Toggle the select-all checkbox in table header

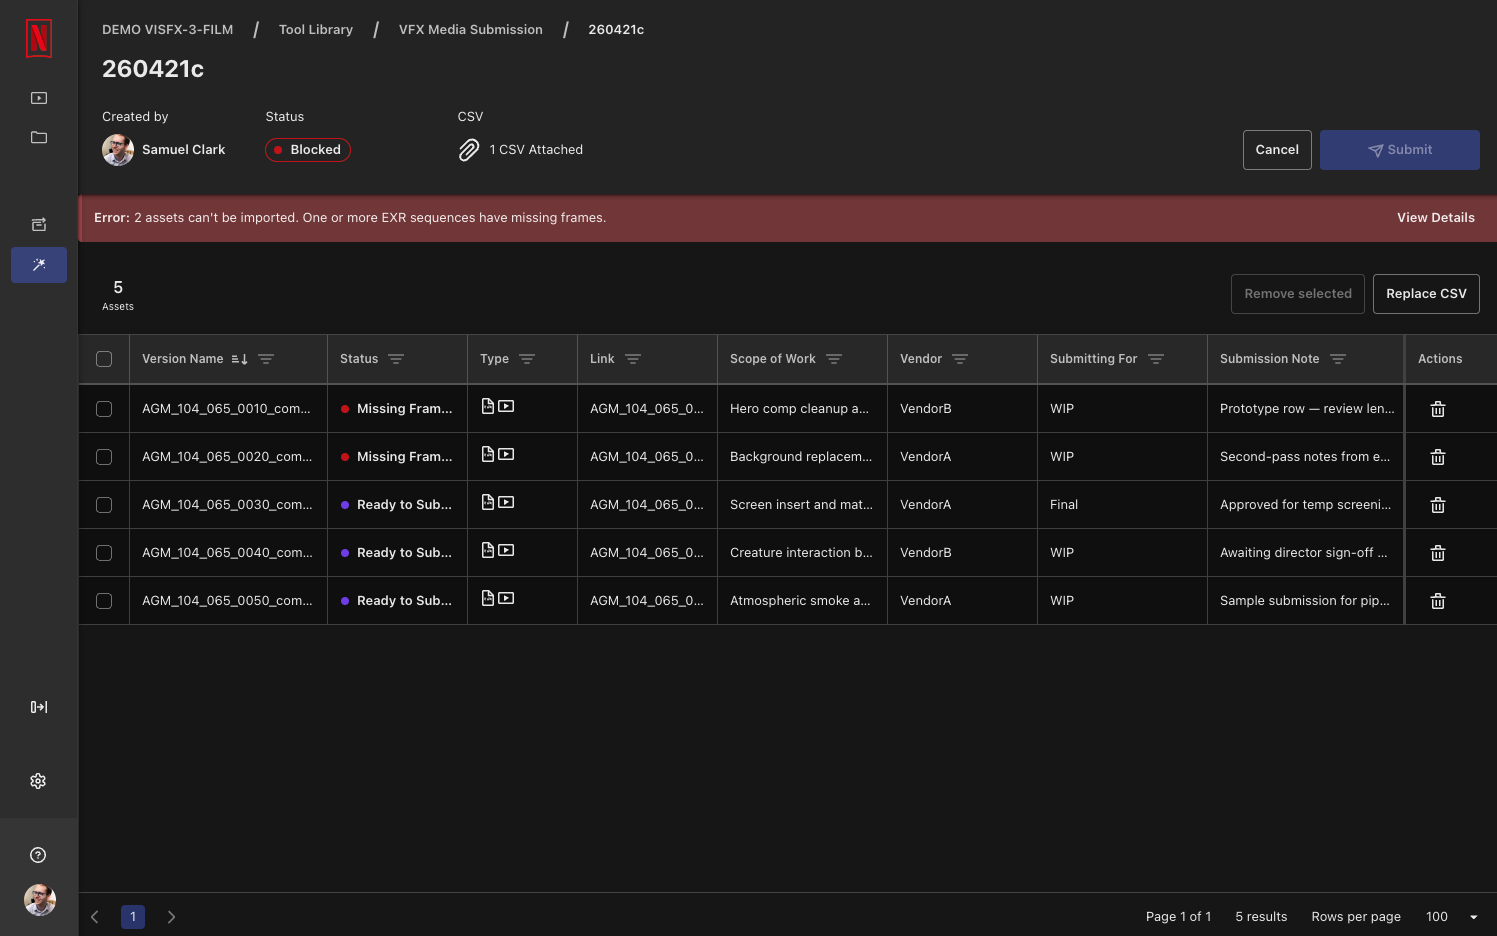tap(104, 359)
